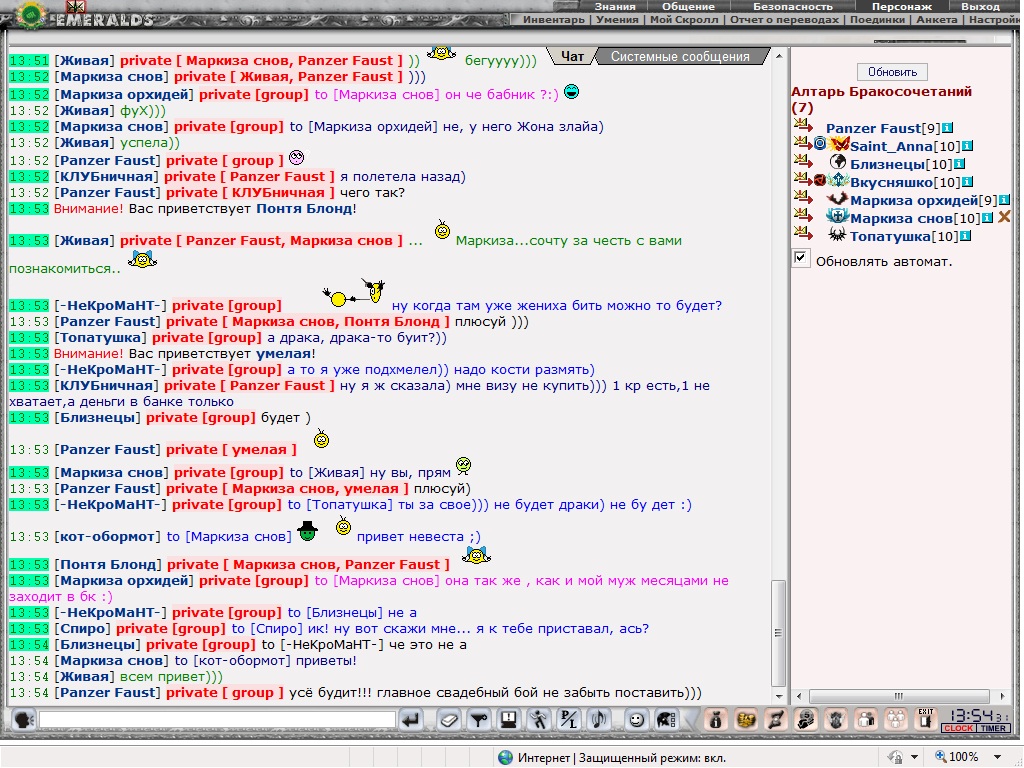Click the smiley emoticon button in chat toolbar
This screenshot has height=768, width=1024.
635,720
